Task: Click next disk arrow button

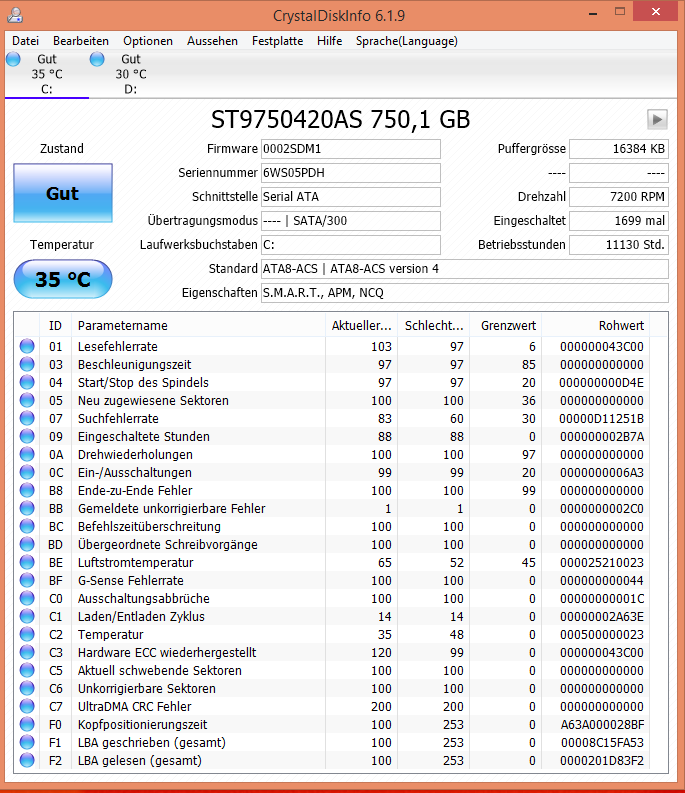Action: click(x=657, y=119)
